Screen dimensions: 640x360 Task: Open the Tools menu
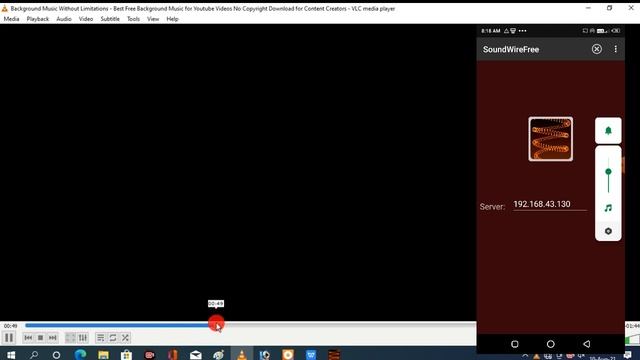(x=133, y=19)
